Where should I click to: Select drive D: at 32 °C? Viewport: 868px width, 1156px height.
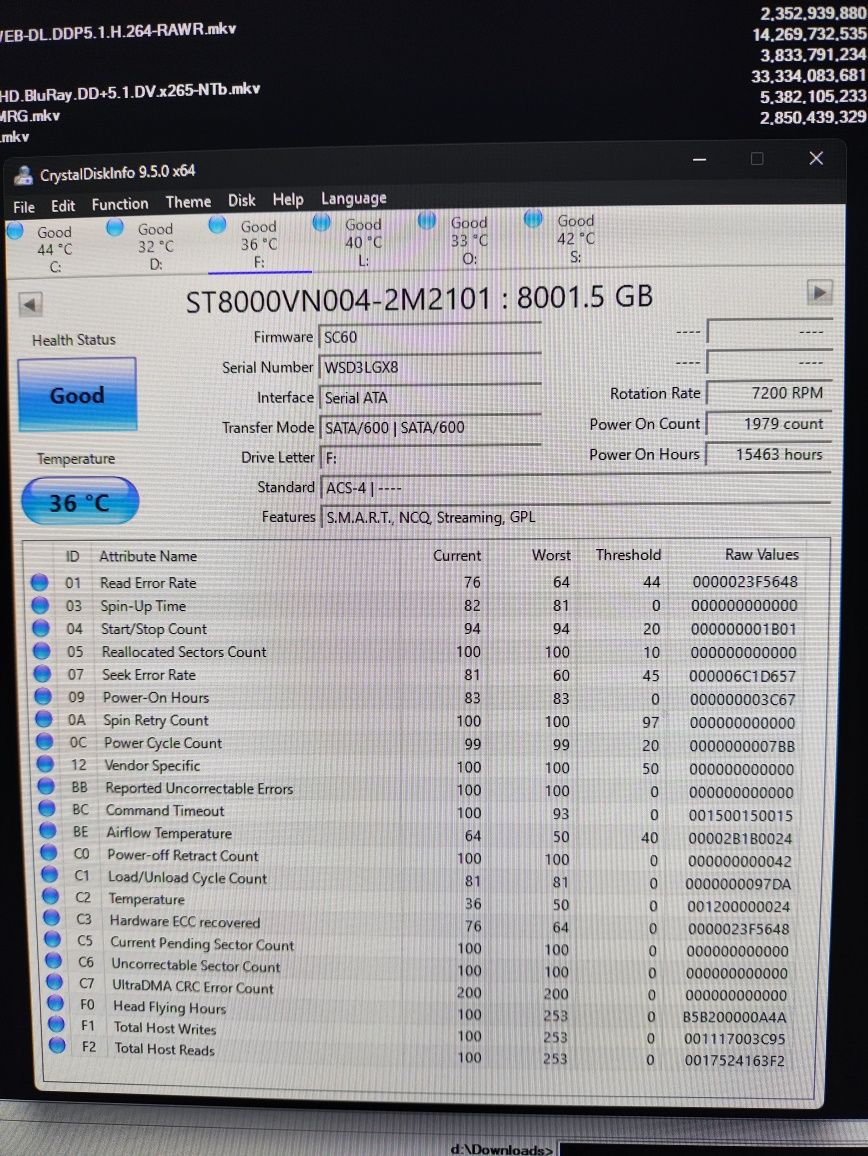coord(144,246)
